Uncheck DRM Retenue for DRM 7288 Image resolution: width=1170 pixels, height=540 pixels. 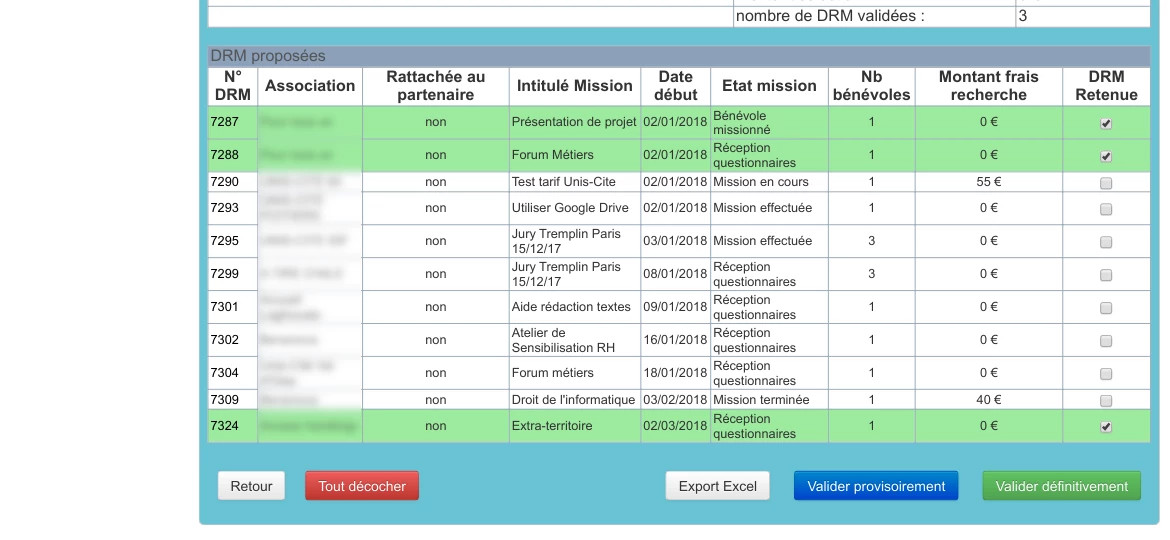click(1106, 157)
